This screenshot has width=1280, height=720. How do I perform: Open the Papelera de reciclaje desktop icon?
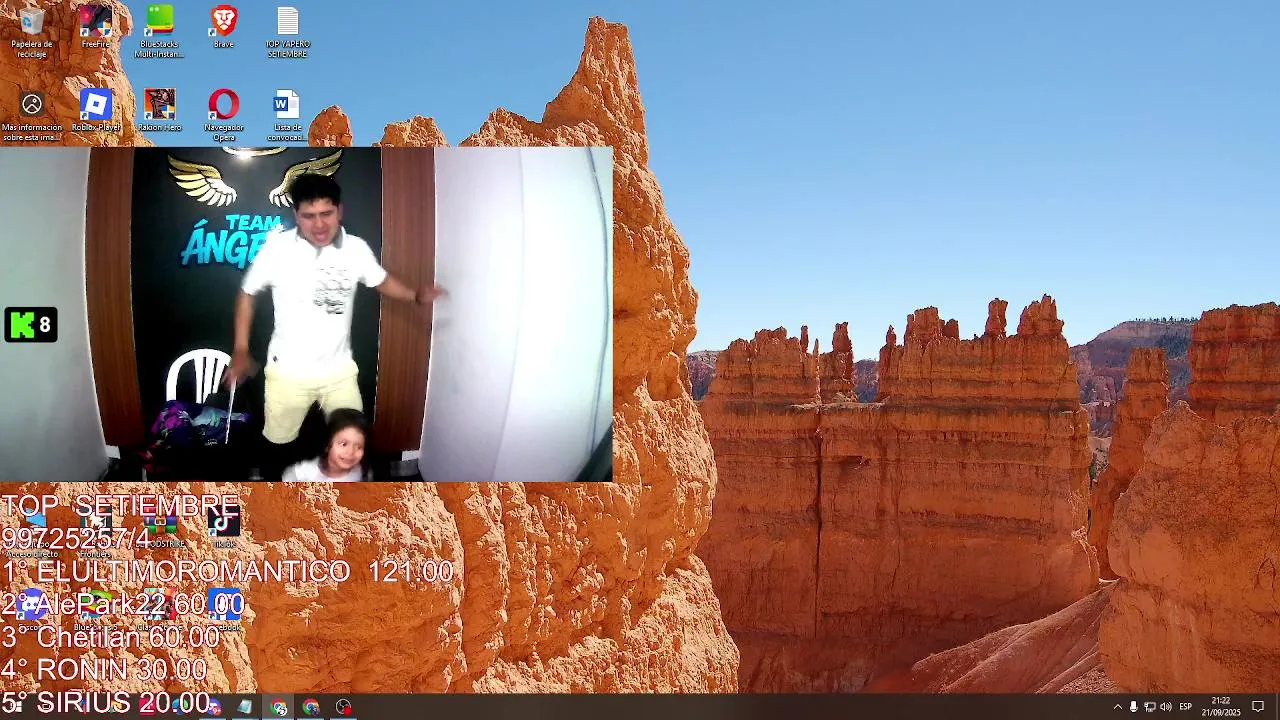tap(32, 32)
